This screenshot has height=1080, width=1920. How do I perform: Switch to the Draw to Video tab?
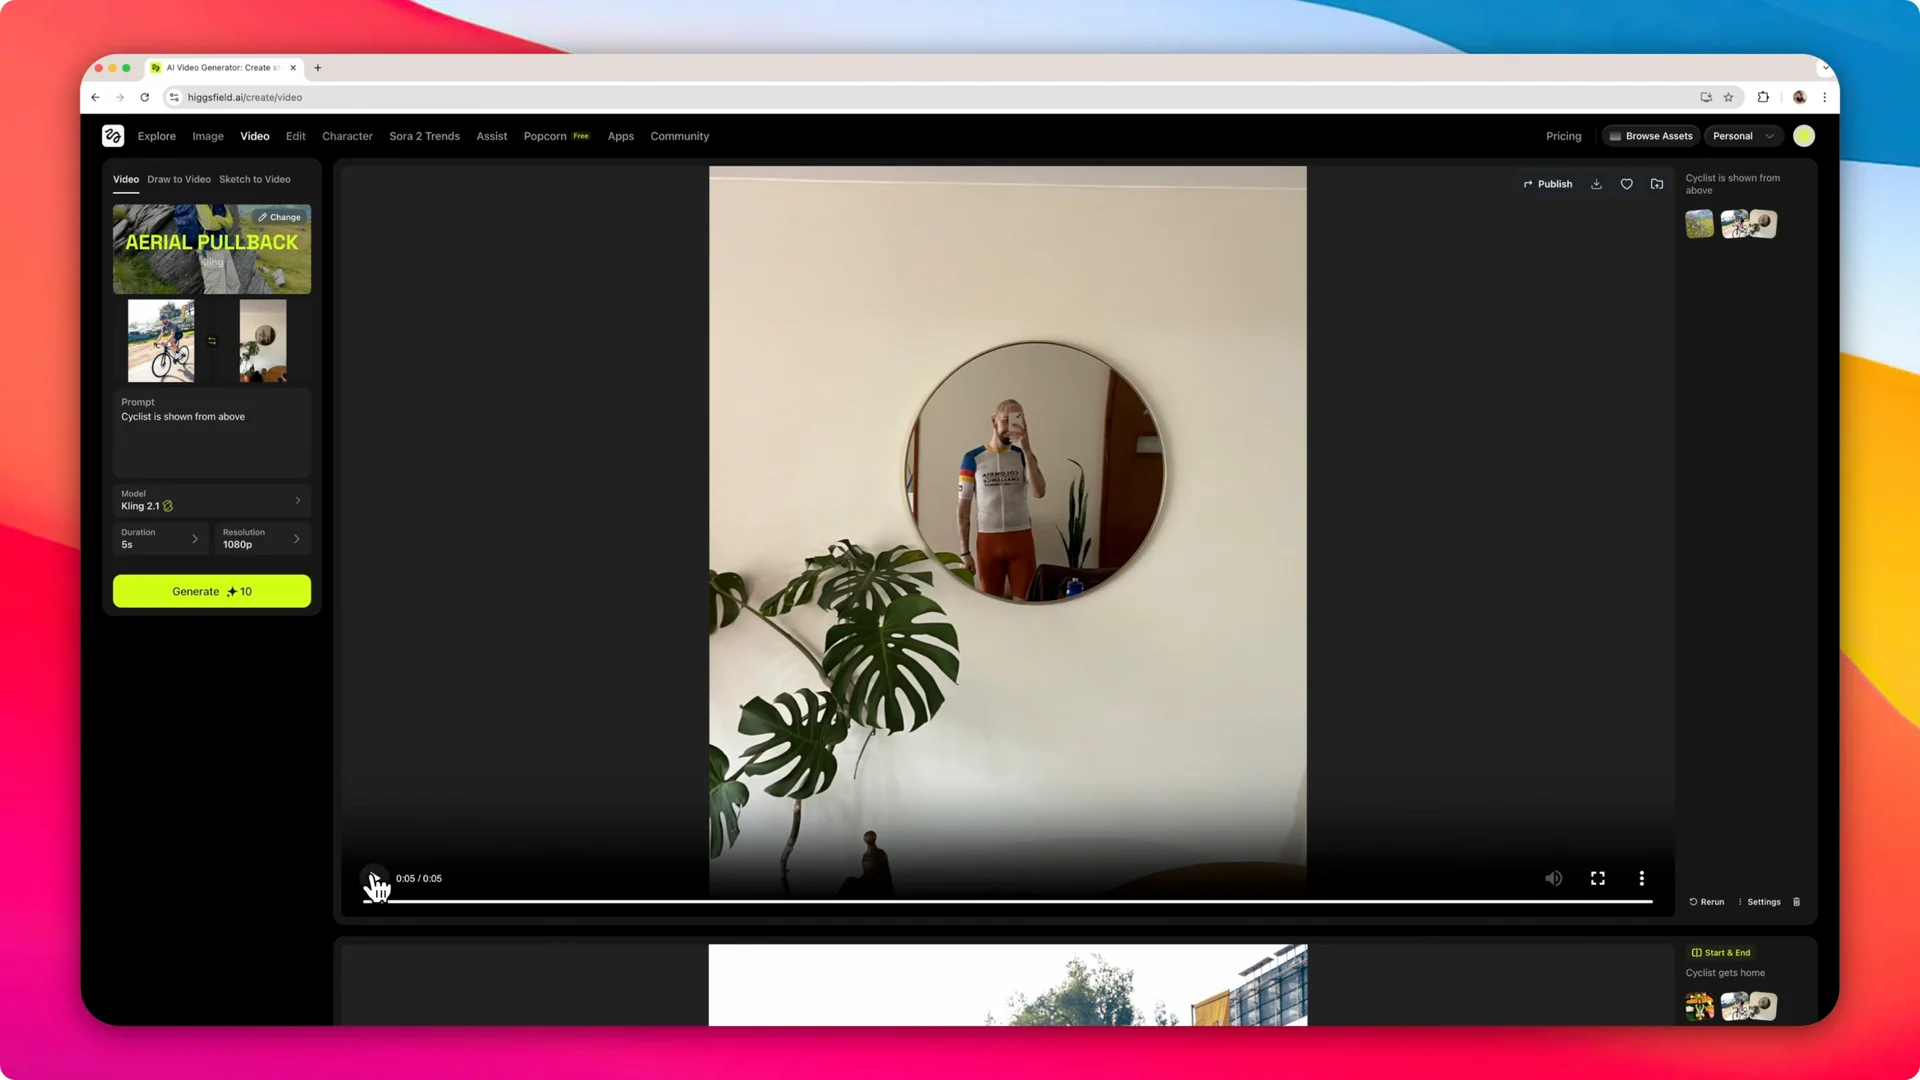click(x=178, y=179)
